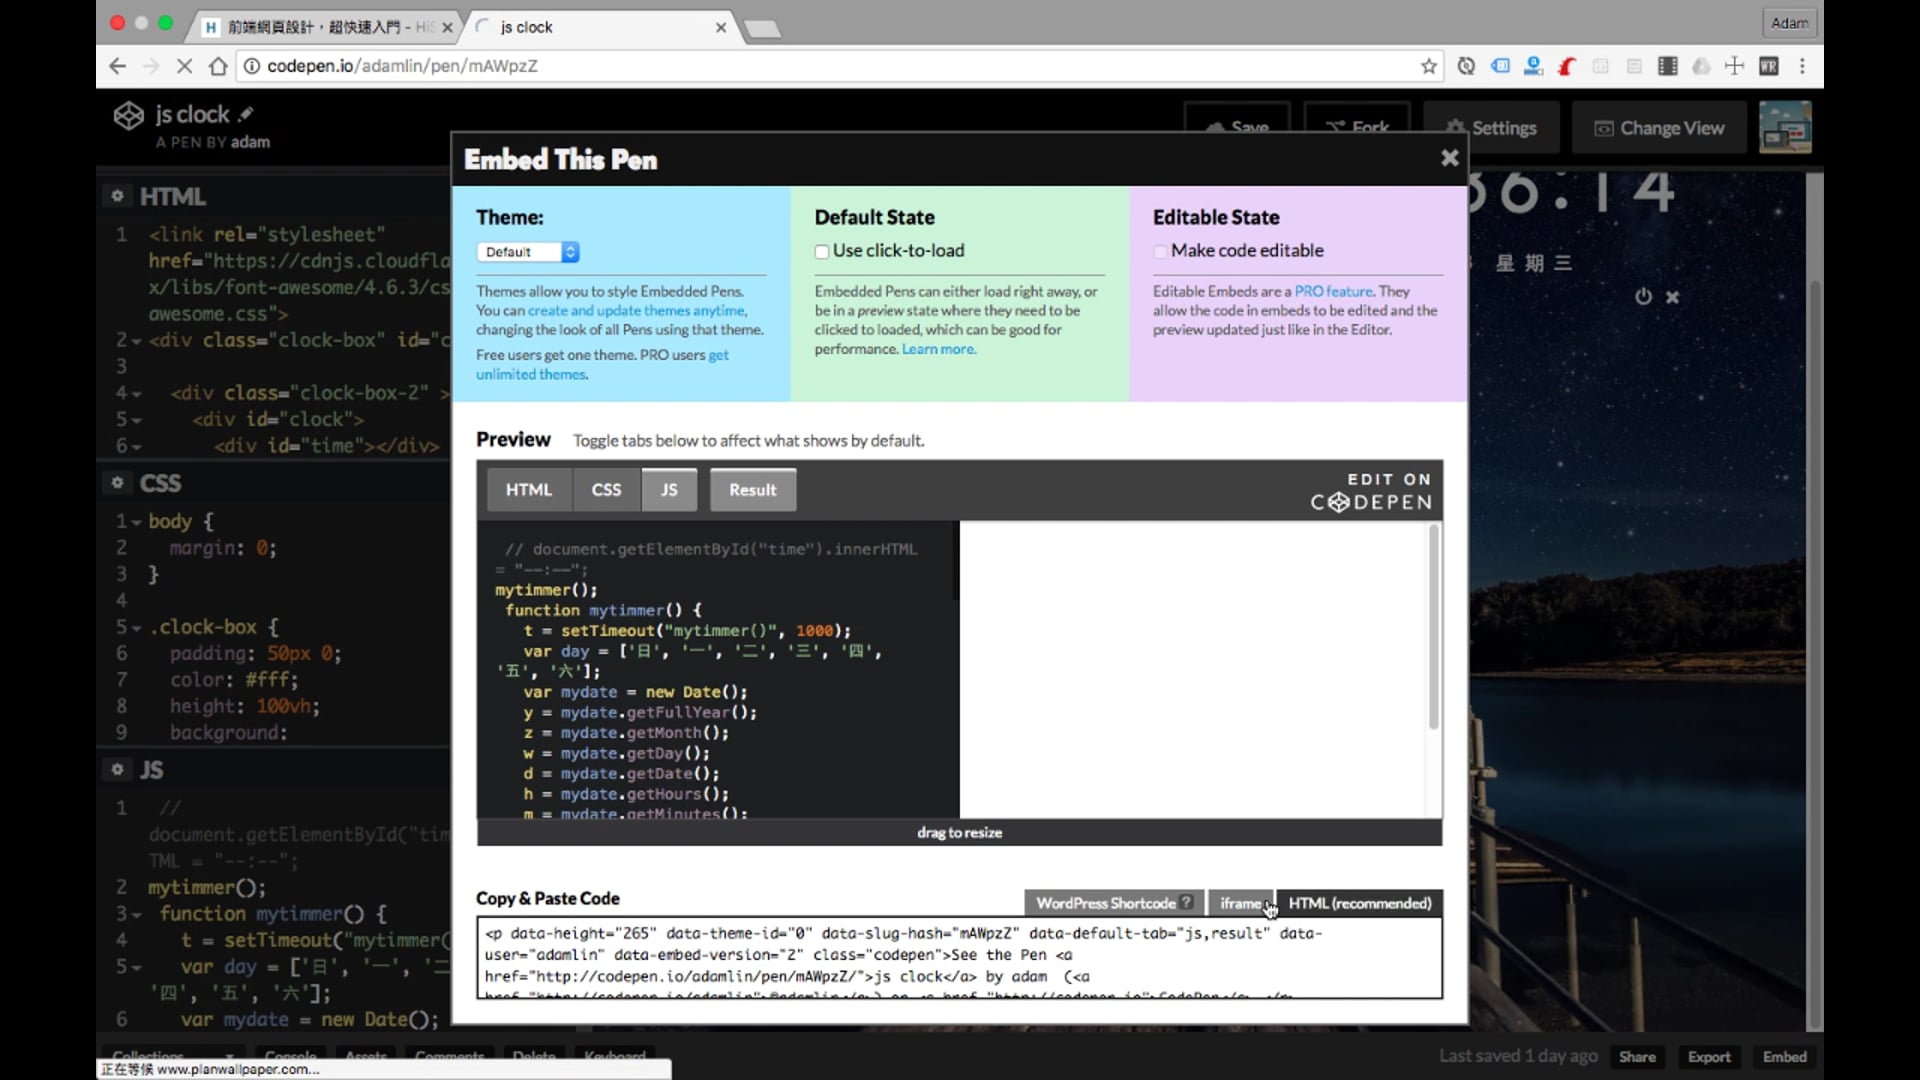Bookmark the page with the star icon

pyautogui.click(x=1428, y=66)
